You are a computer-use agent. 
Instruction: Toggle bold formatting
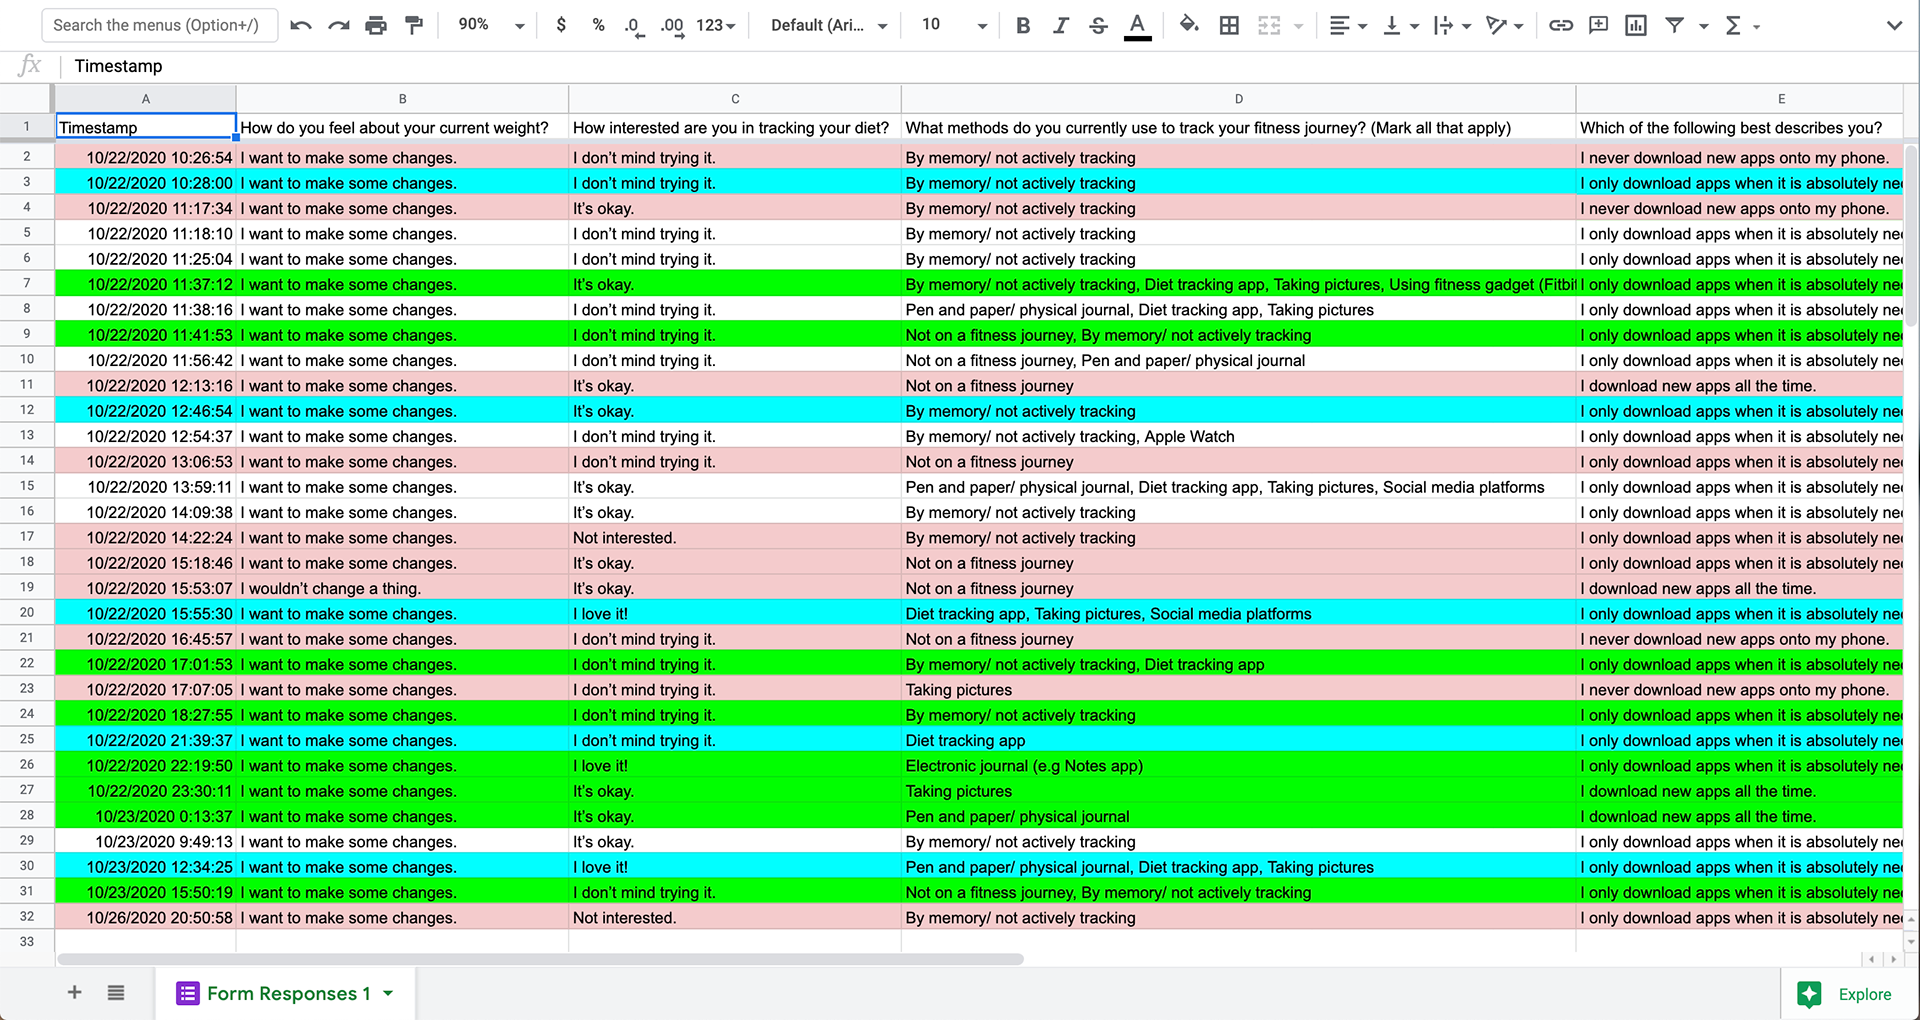[1023, 26]
